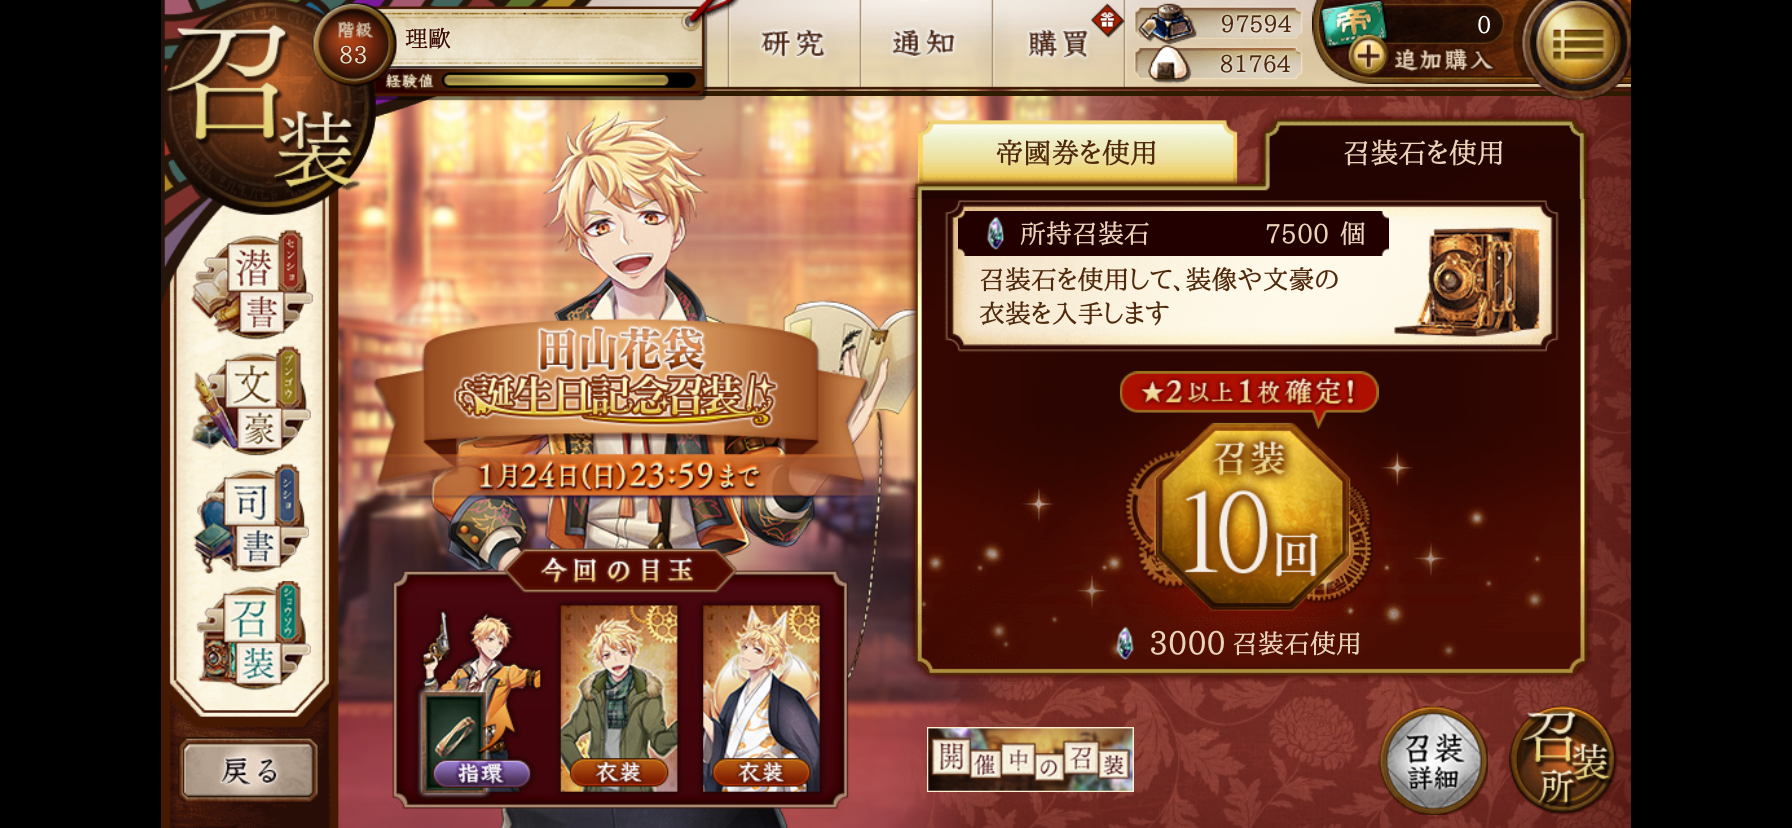Select the 召装 sidebar icon

pos(252,636)
